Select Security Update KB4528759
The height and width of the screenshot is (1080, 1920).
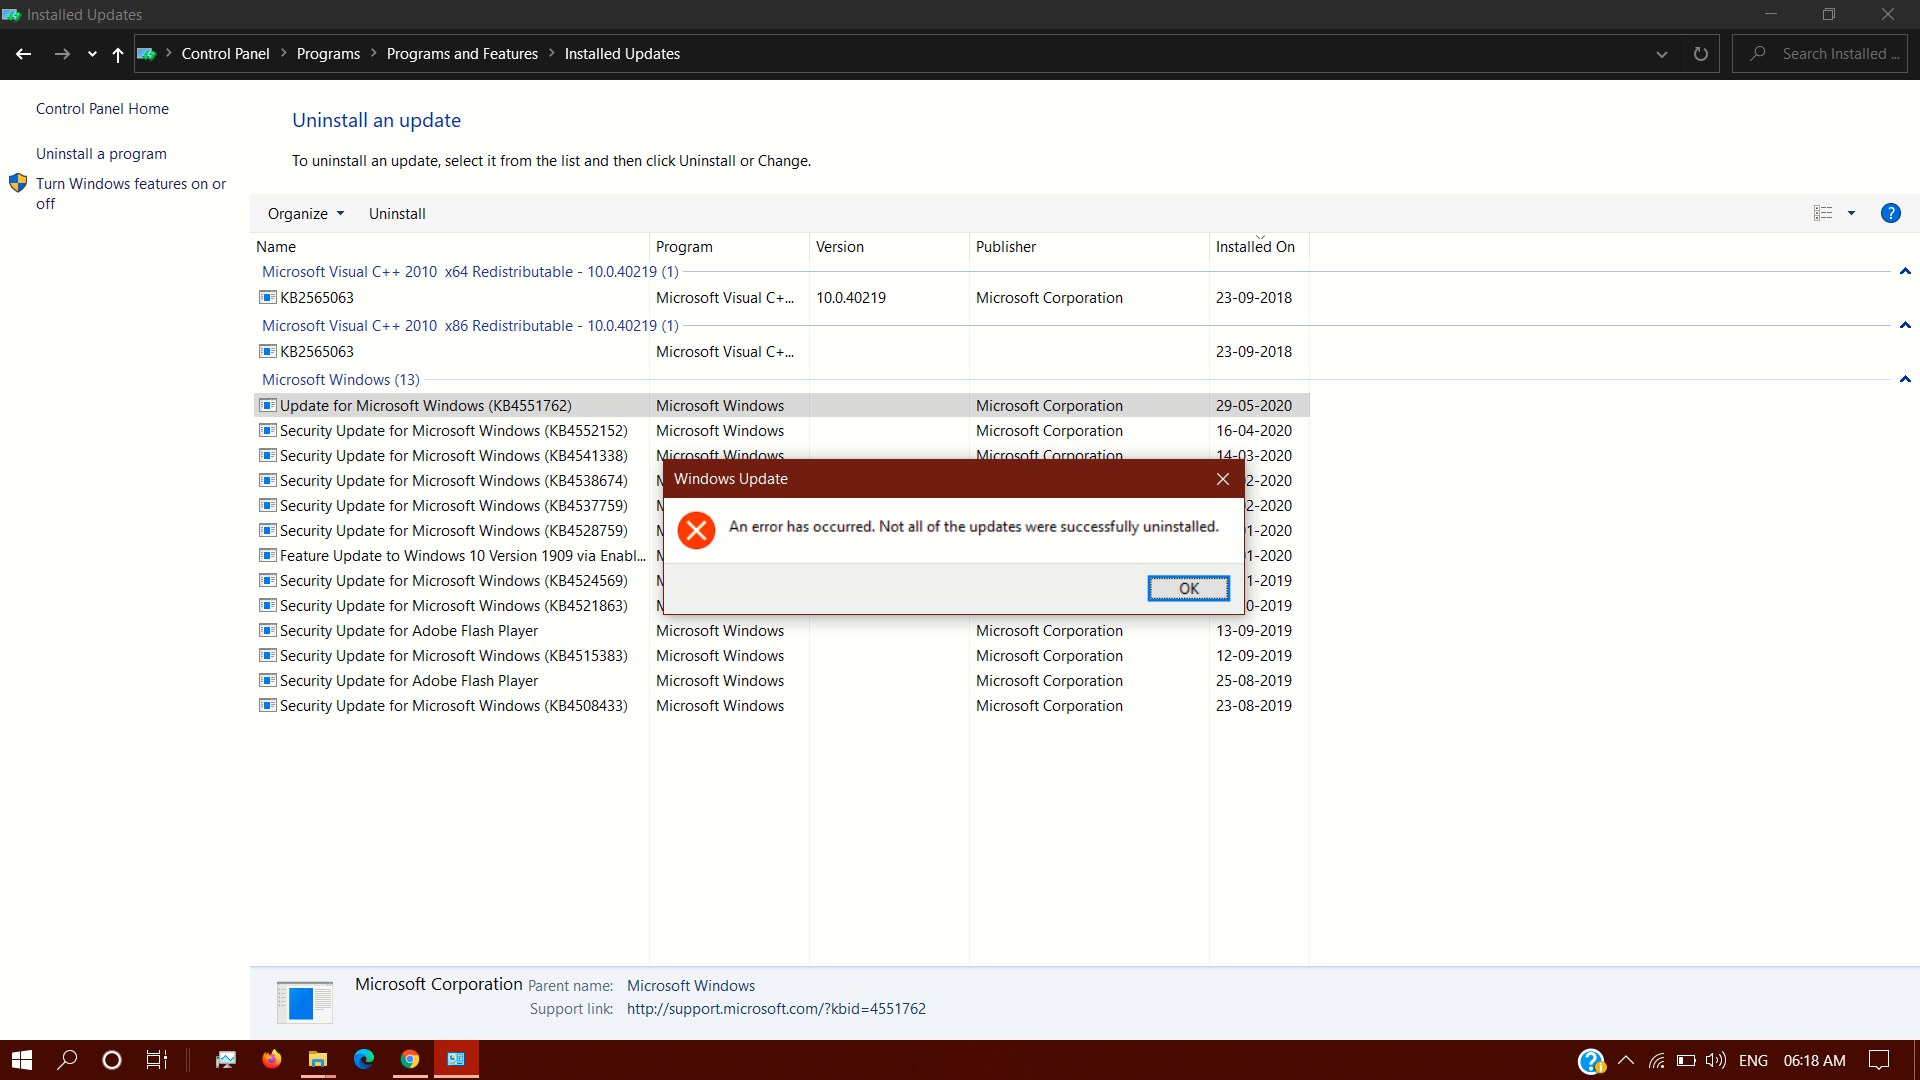tap(453, 531)
